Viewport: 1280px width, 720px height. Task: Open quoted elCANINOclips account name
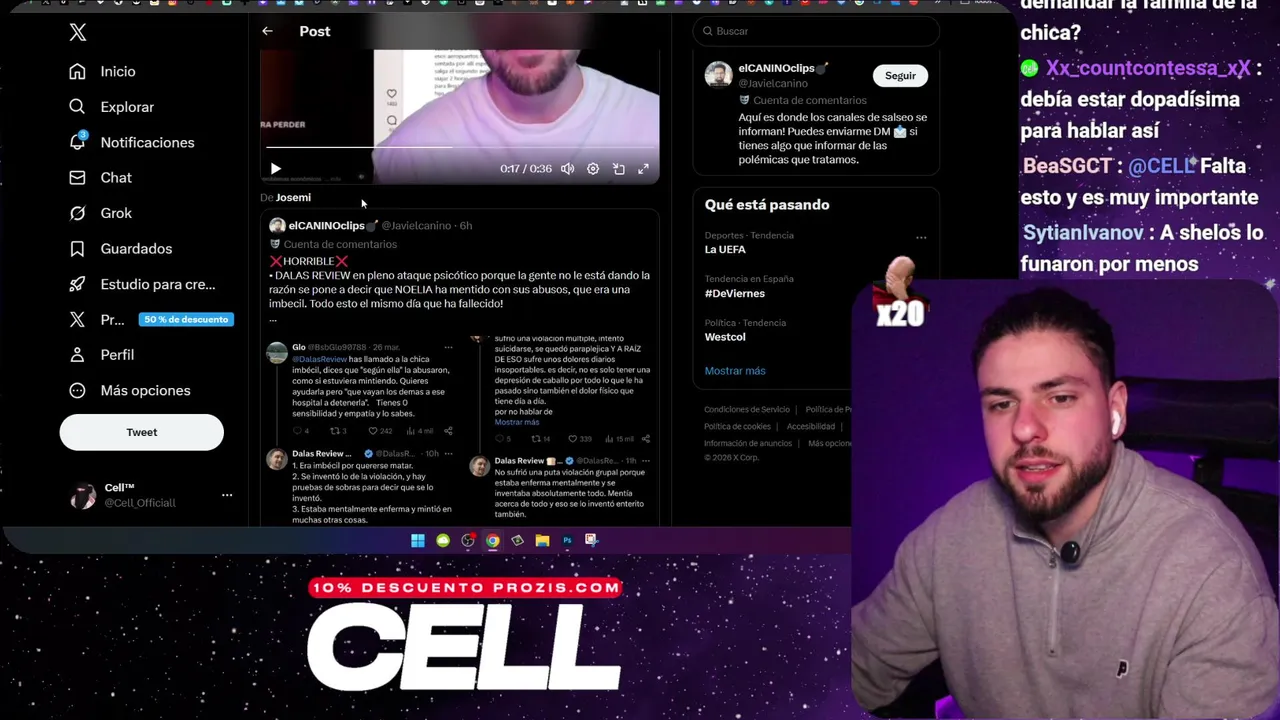pos(326,226)
